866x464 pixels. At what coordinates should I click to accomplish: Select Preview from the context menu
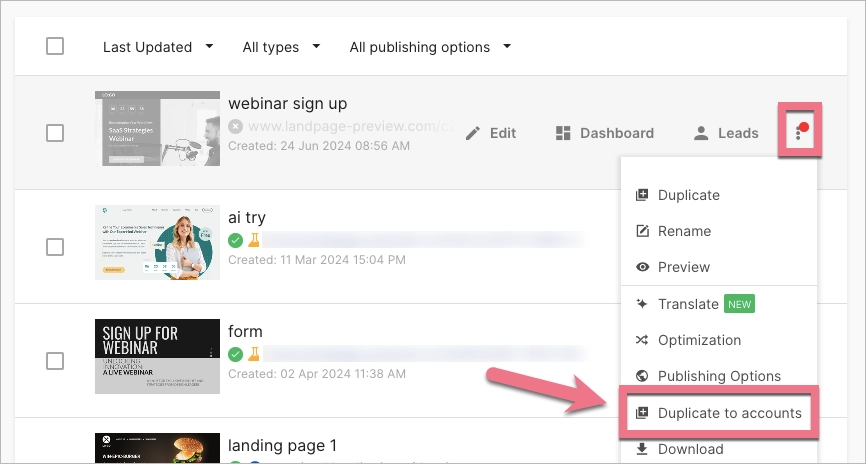684,267
